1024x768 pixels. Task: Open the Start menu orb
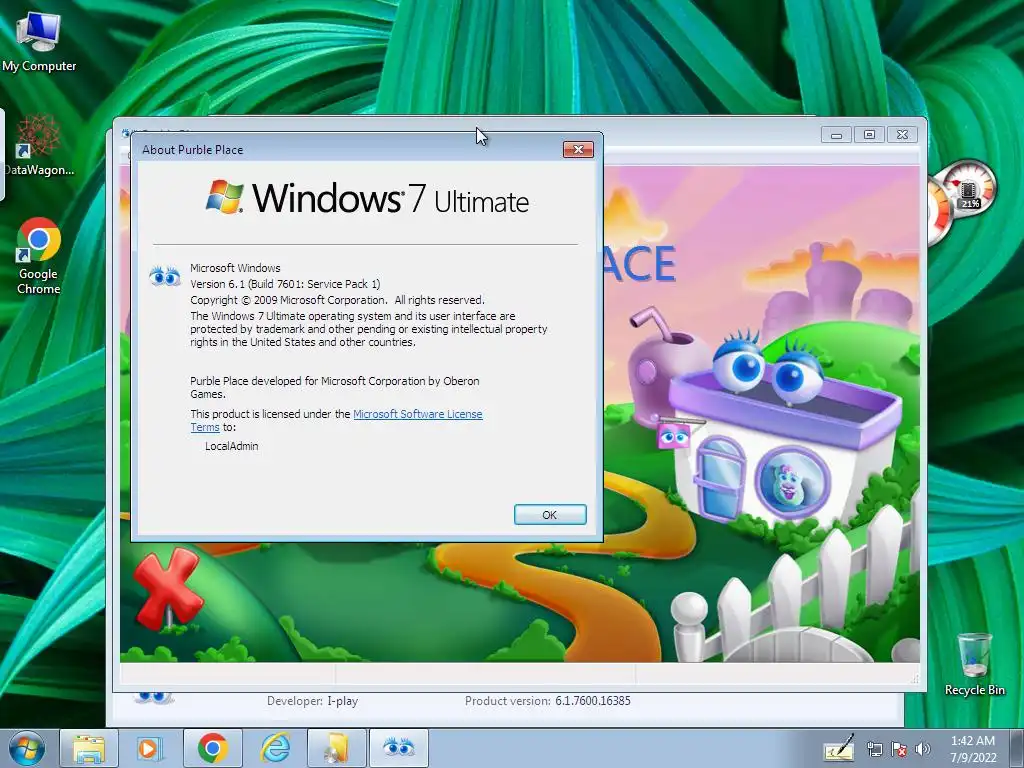pyautogui.click(x=26, y=748)
